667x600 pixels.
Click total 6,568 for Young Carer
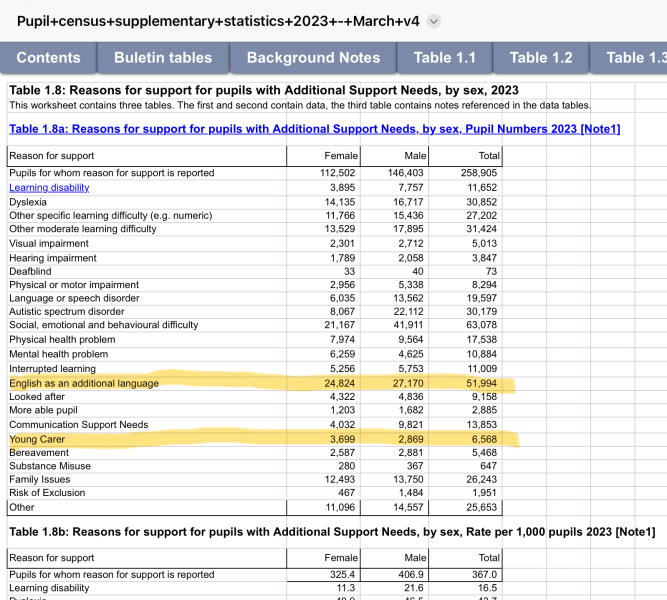pyautogui.click(x=485, y=439)
